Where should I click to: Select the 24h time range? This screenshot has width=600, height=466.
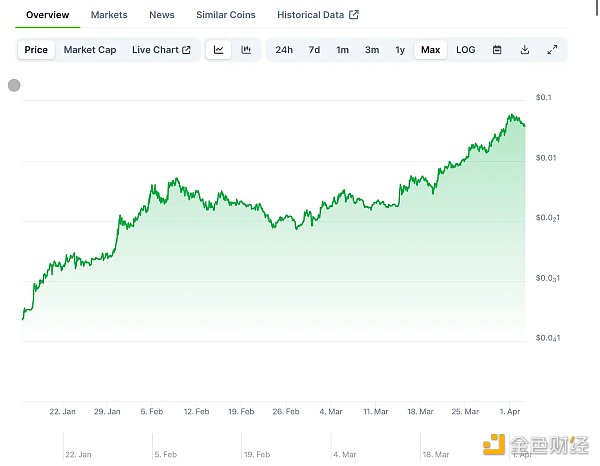click(284, 49)
